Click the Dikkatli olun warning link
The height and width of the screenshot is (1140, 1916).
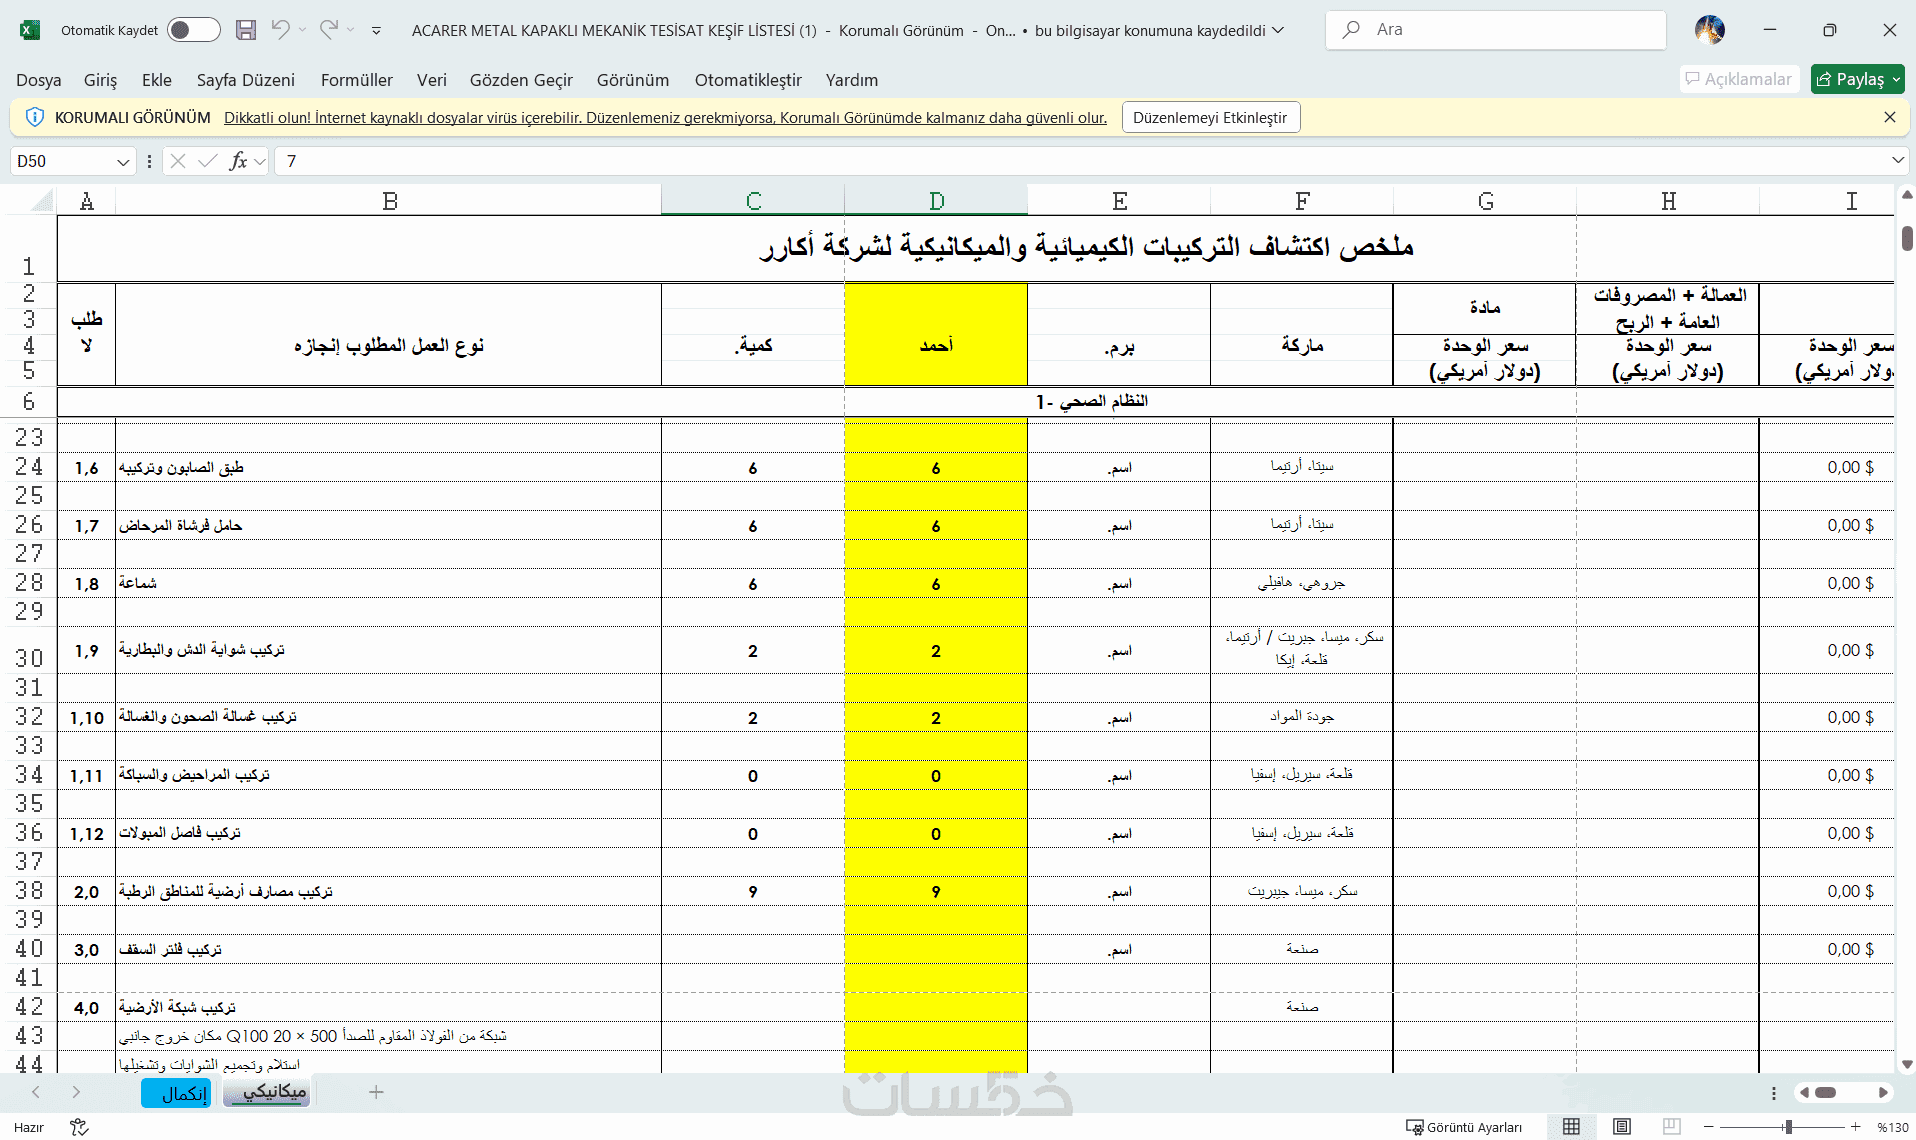point(665,118)
